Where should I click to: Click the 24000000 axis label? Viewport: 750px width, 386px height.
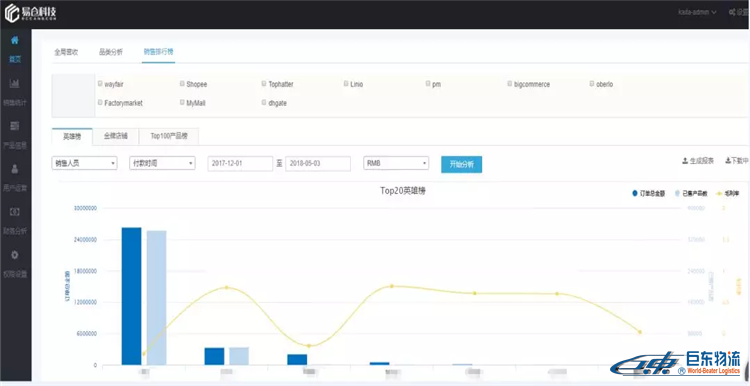coord(85,240)
